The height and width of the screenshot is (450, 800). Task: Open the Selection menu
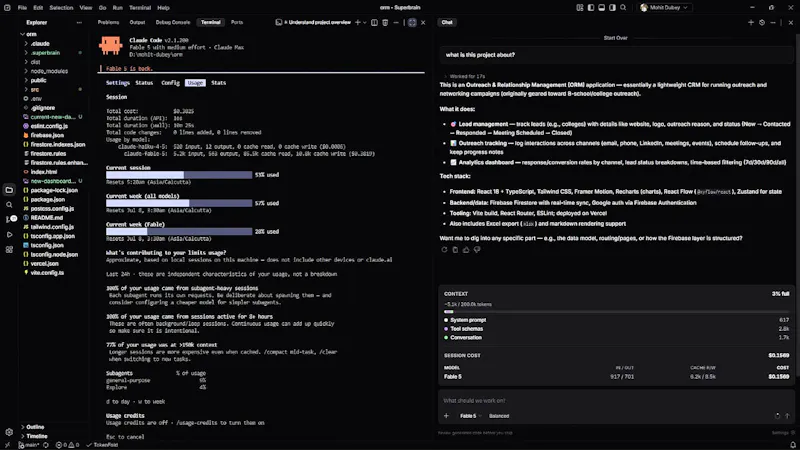click(x=61, y=8)
